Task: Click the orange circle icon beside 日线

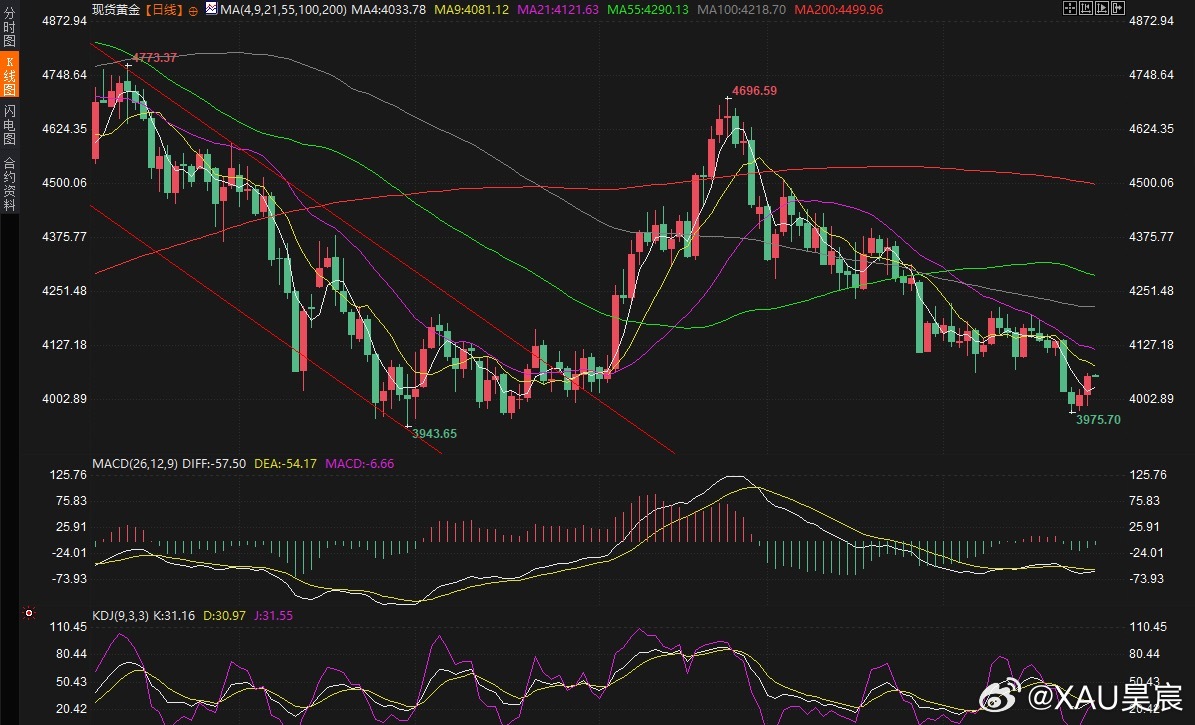Action: click(193, 11)
